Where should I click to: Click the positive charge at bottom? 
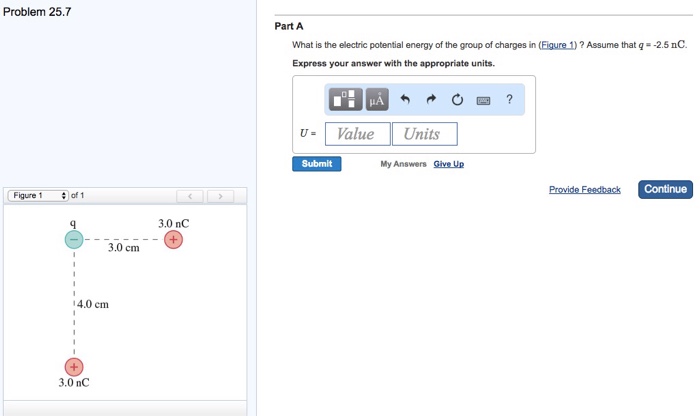coord(74,367)
